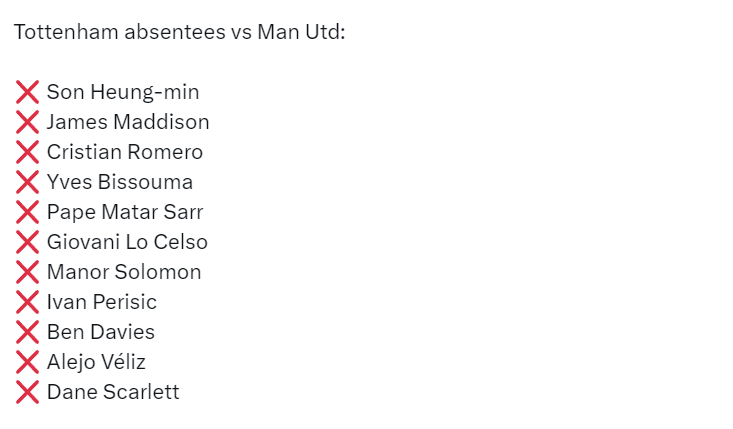Click the red cross beside Pape Matar Sarr

point(27,212)
